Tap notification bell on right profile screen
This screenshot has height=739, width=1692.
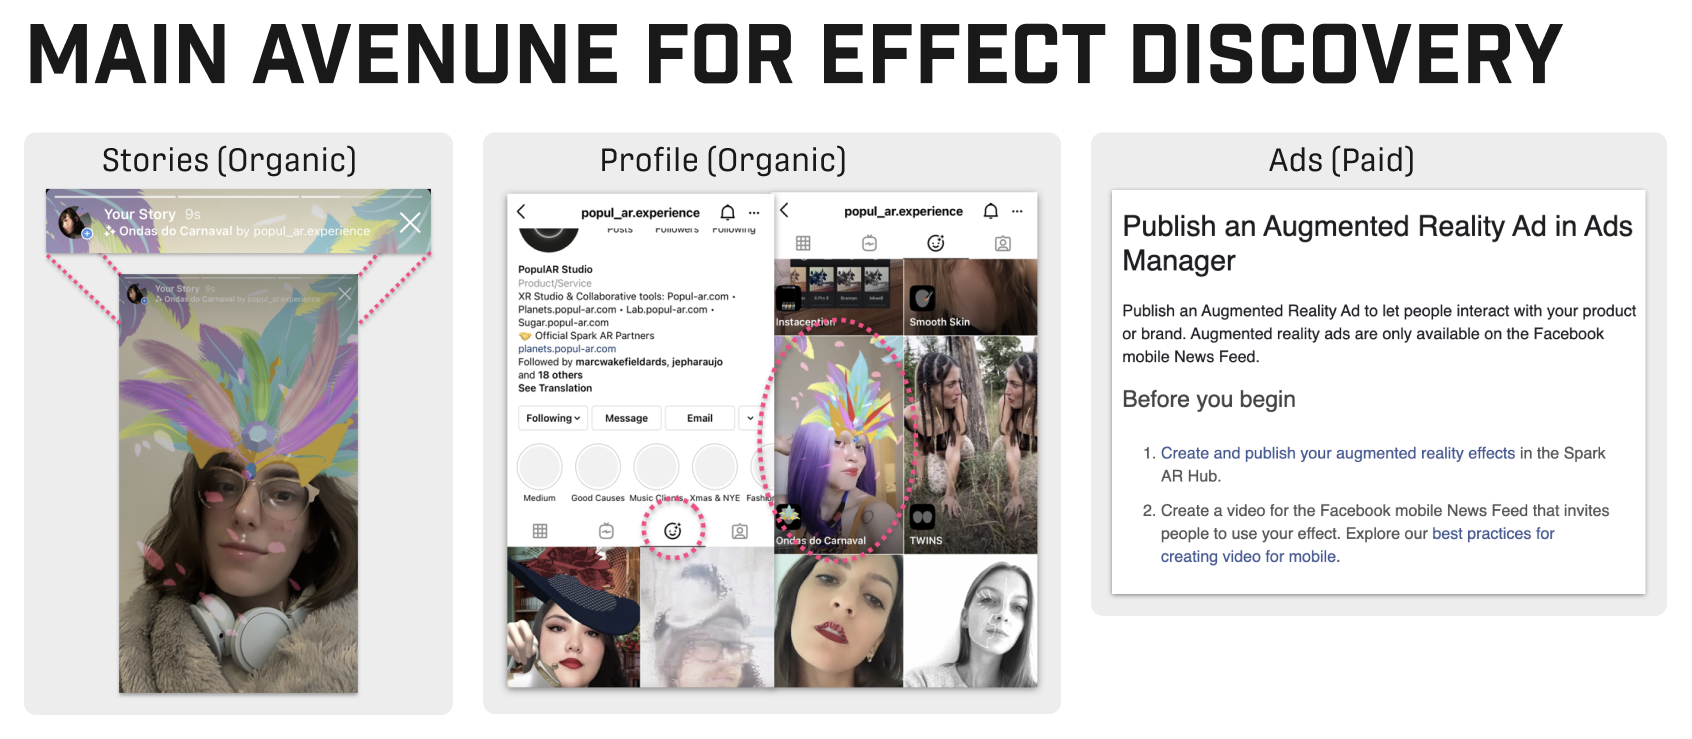[990, 211]
